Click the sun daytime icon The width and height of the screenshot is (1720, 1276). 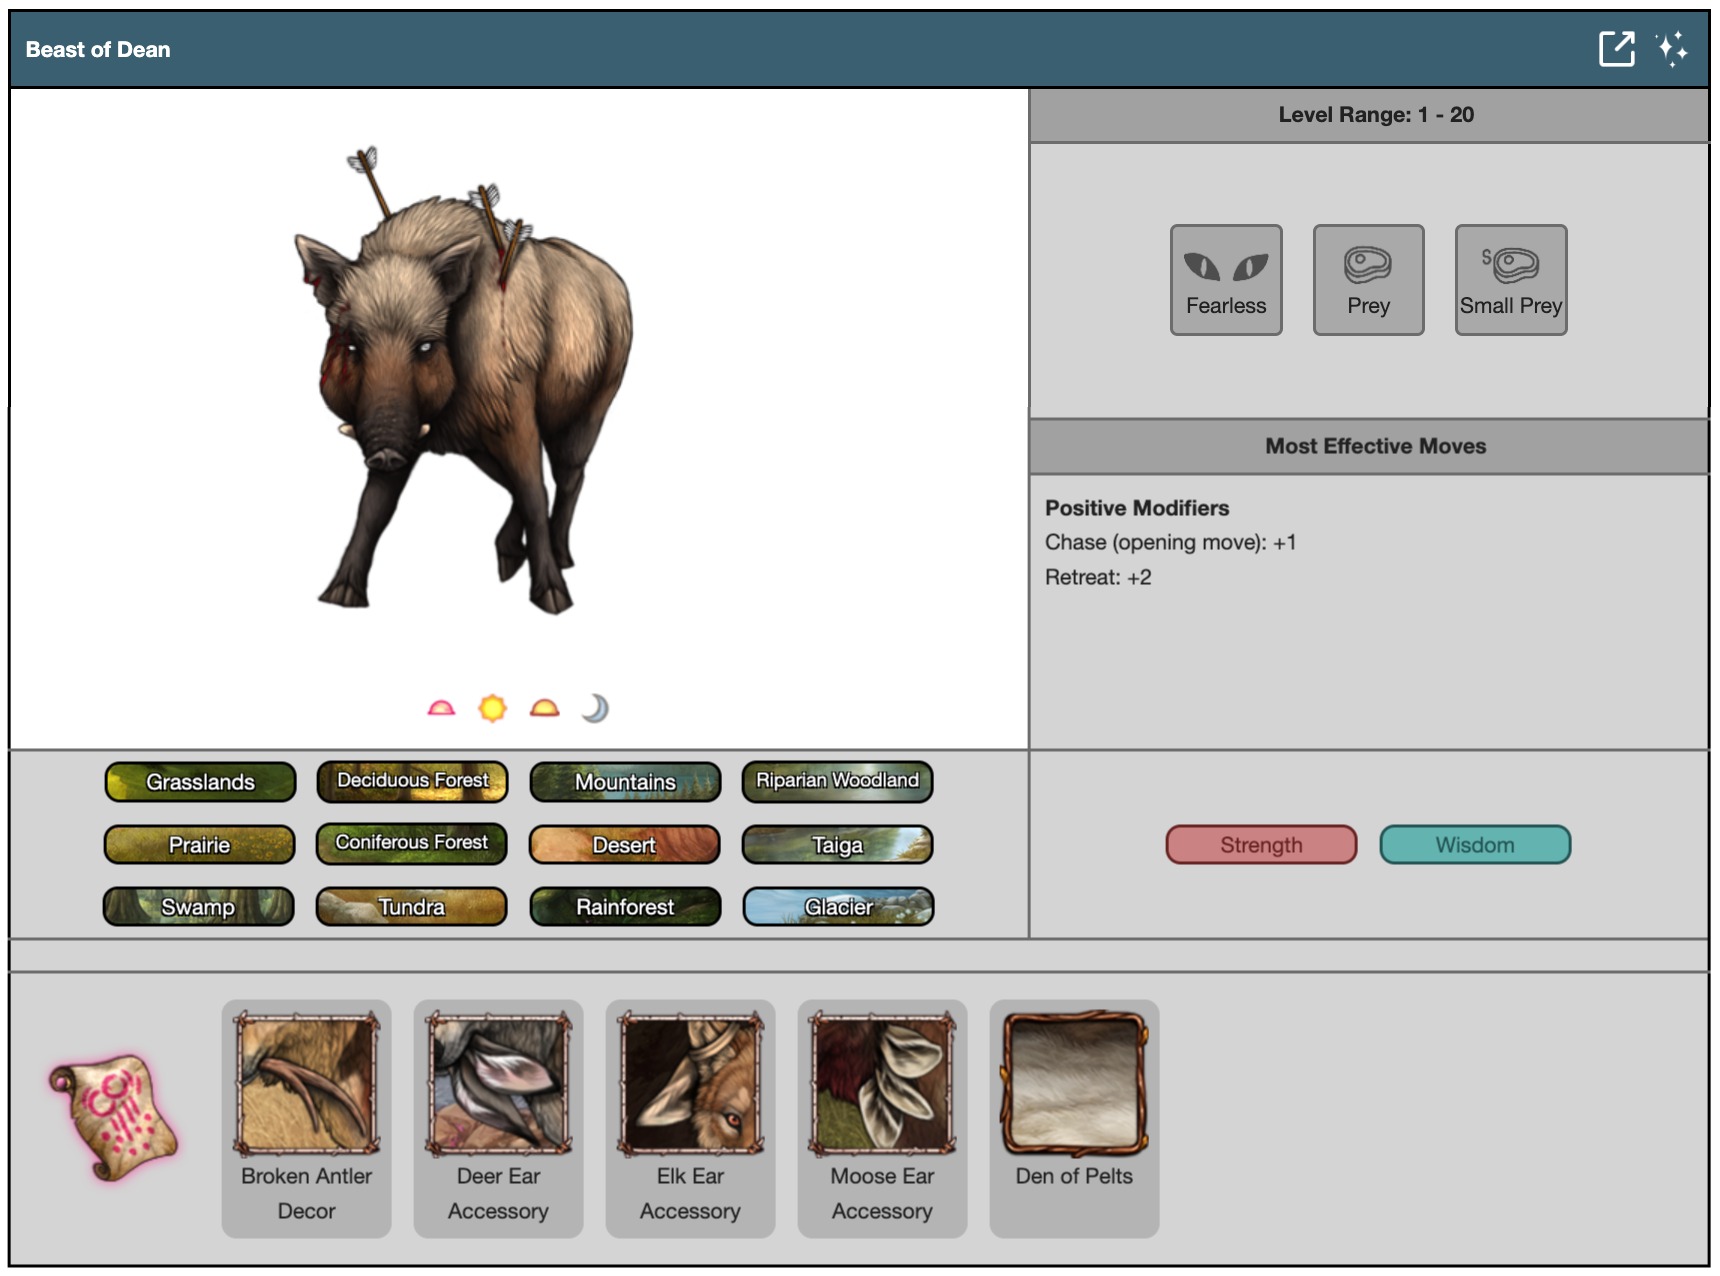tap(492, 708)
